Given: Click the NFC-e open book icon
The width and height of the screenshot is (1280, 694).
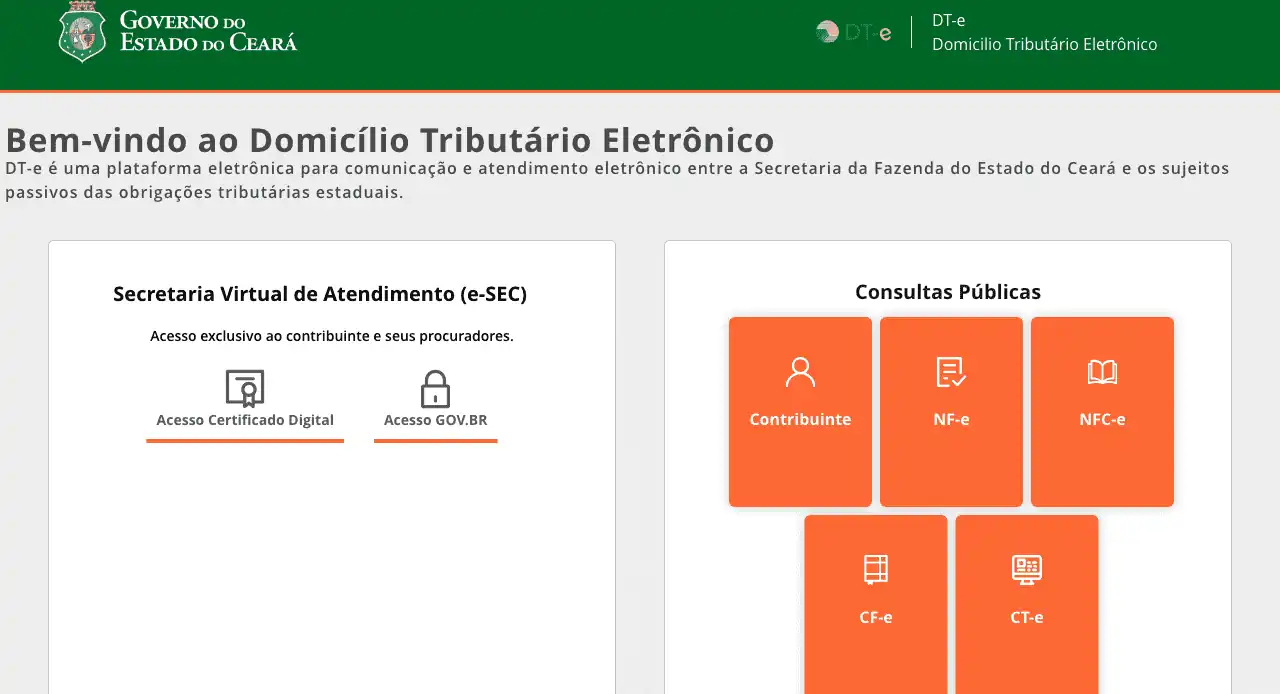Looking at the screenshot, I should coord(1102,373).
